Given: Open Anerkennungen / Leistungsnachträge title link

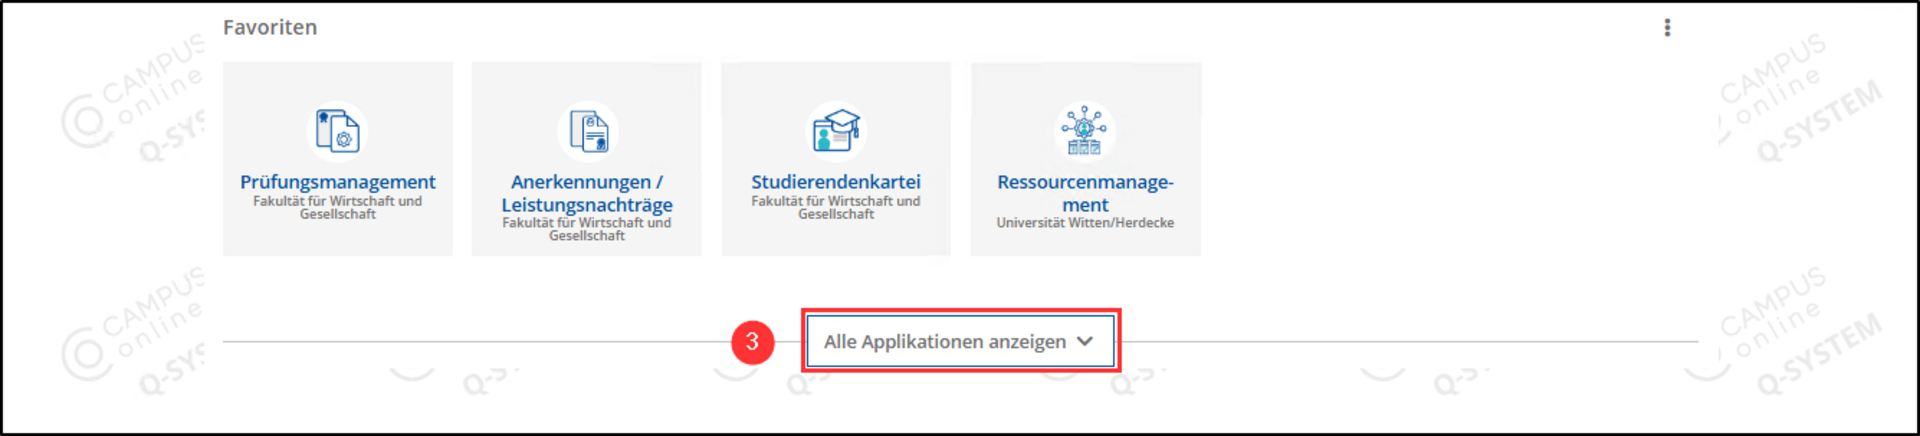Looking at the screenshot, I should click(587, 193).
